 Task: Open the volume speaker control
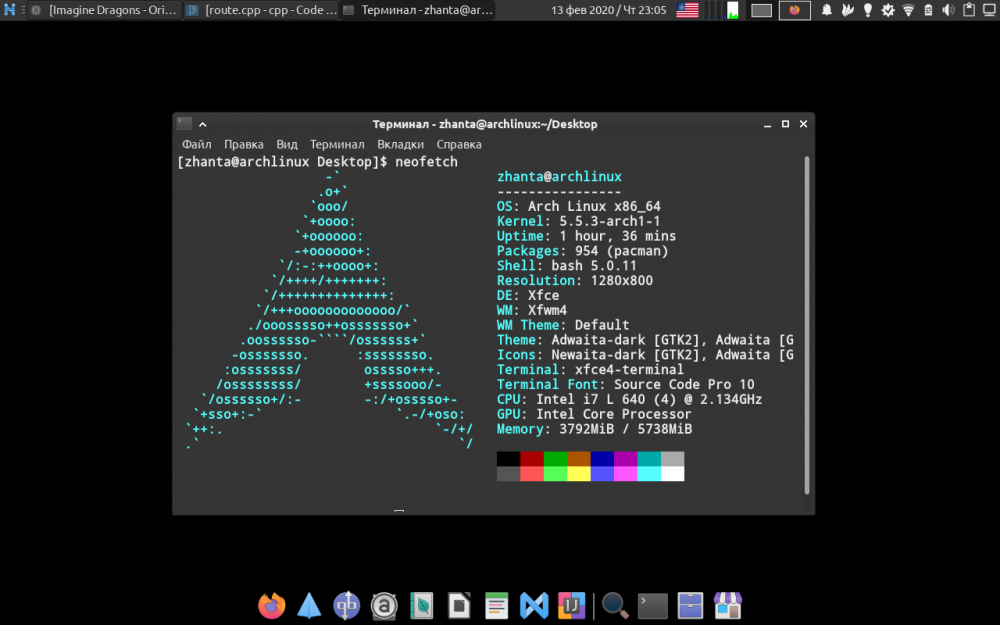click(x=949, y=10)
